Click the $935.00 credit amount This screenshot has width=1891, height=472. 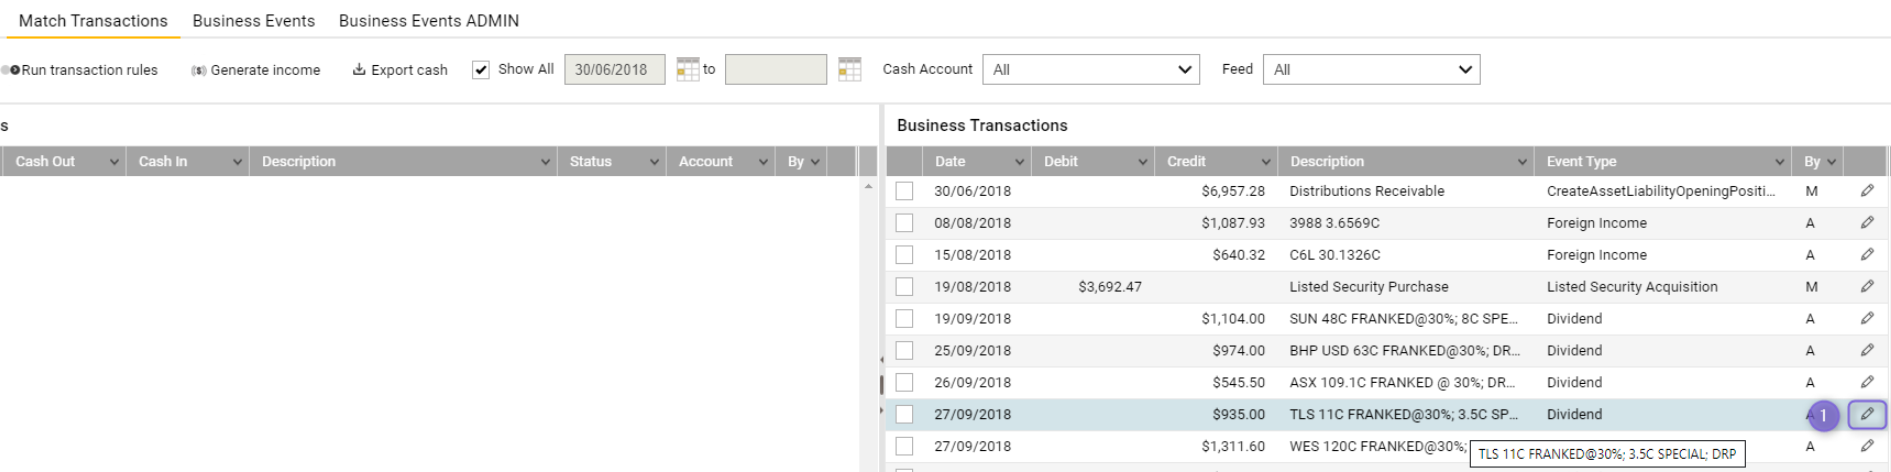tap(1239, 414)
